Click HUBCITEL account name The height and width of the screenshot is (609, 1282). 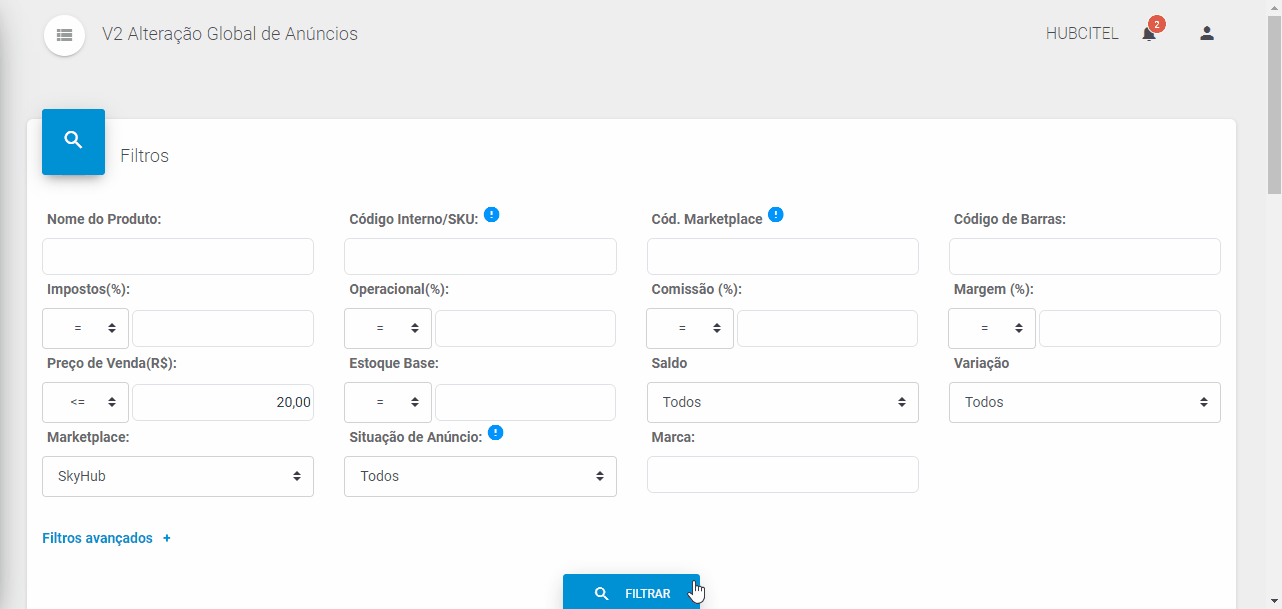pyautogui.click(x=1082, y=34)
